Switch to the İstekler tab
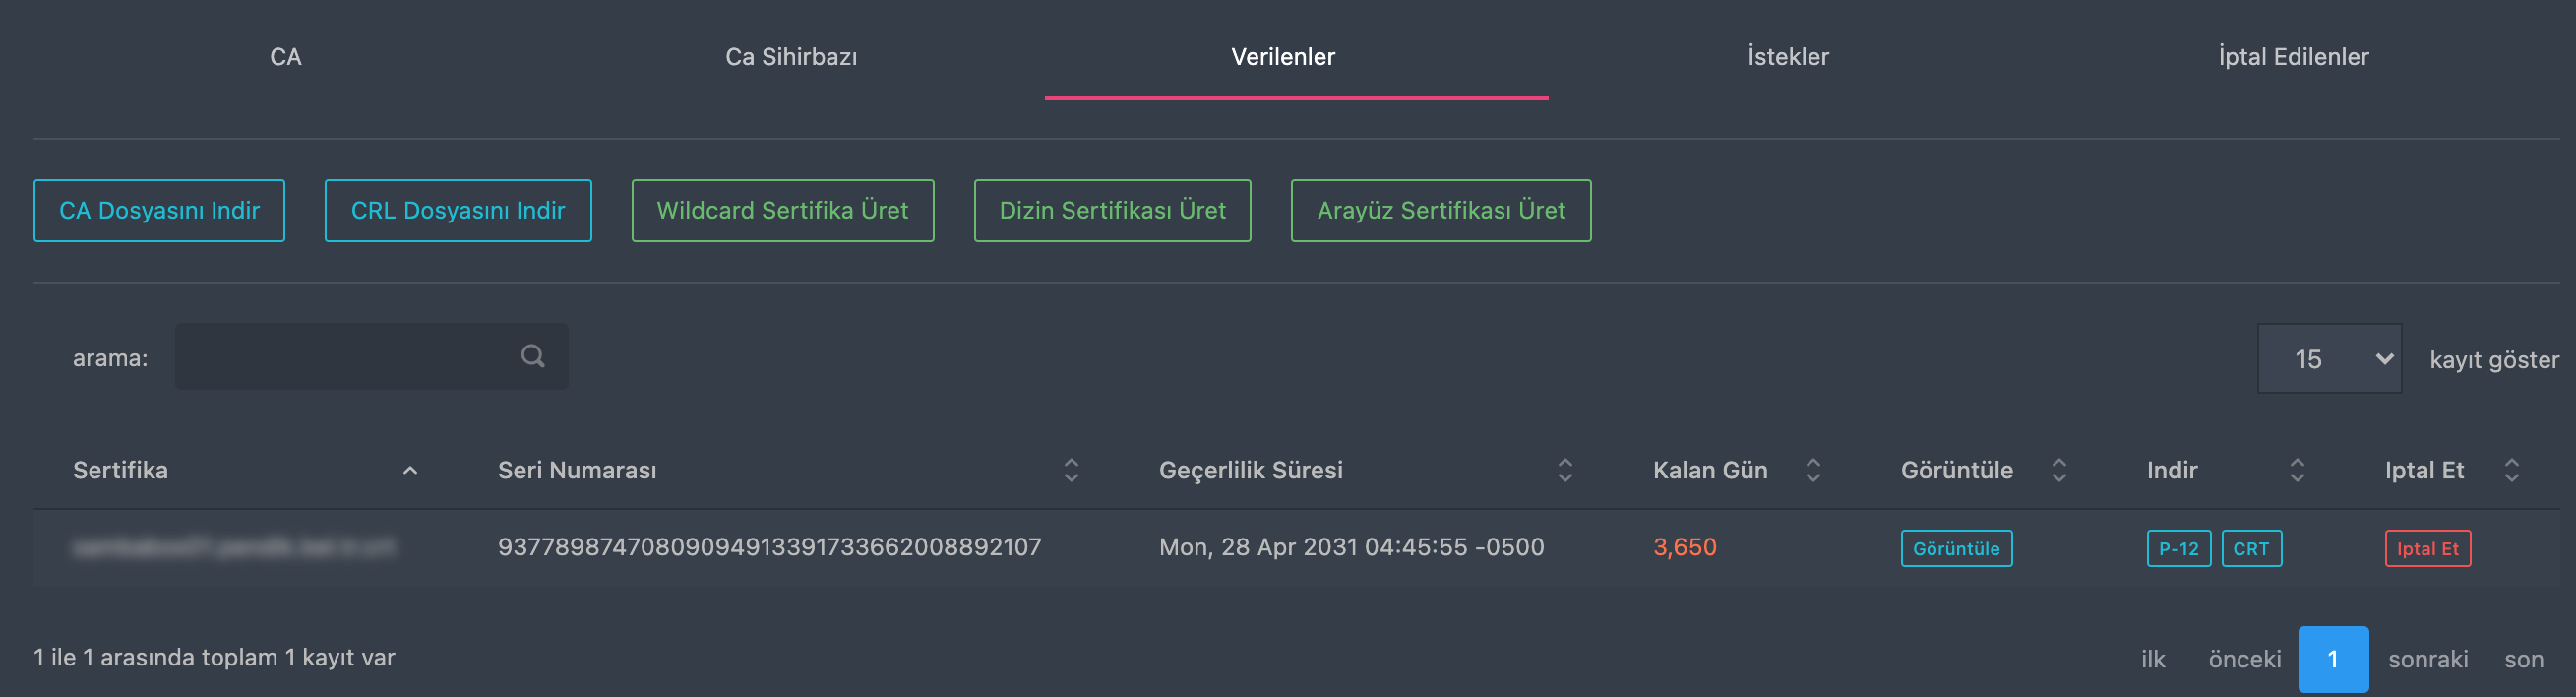Viewport: 2576px width, 697px height. click(x=1788, y=57)
